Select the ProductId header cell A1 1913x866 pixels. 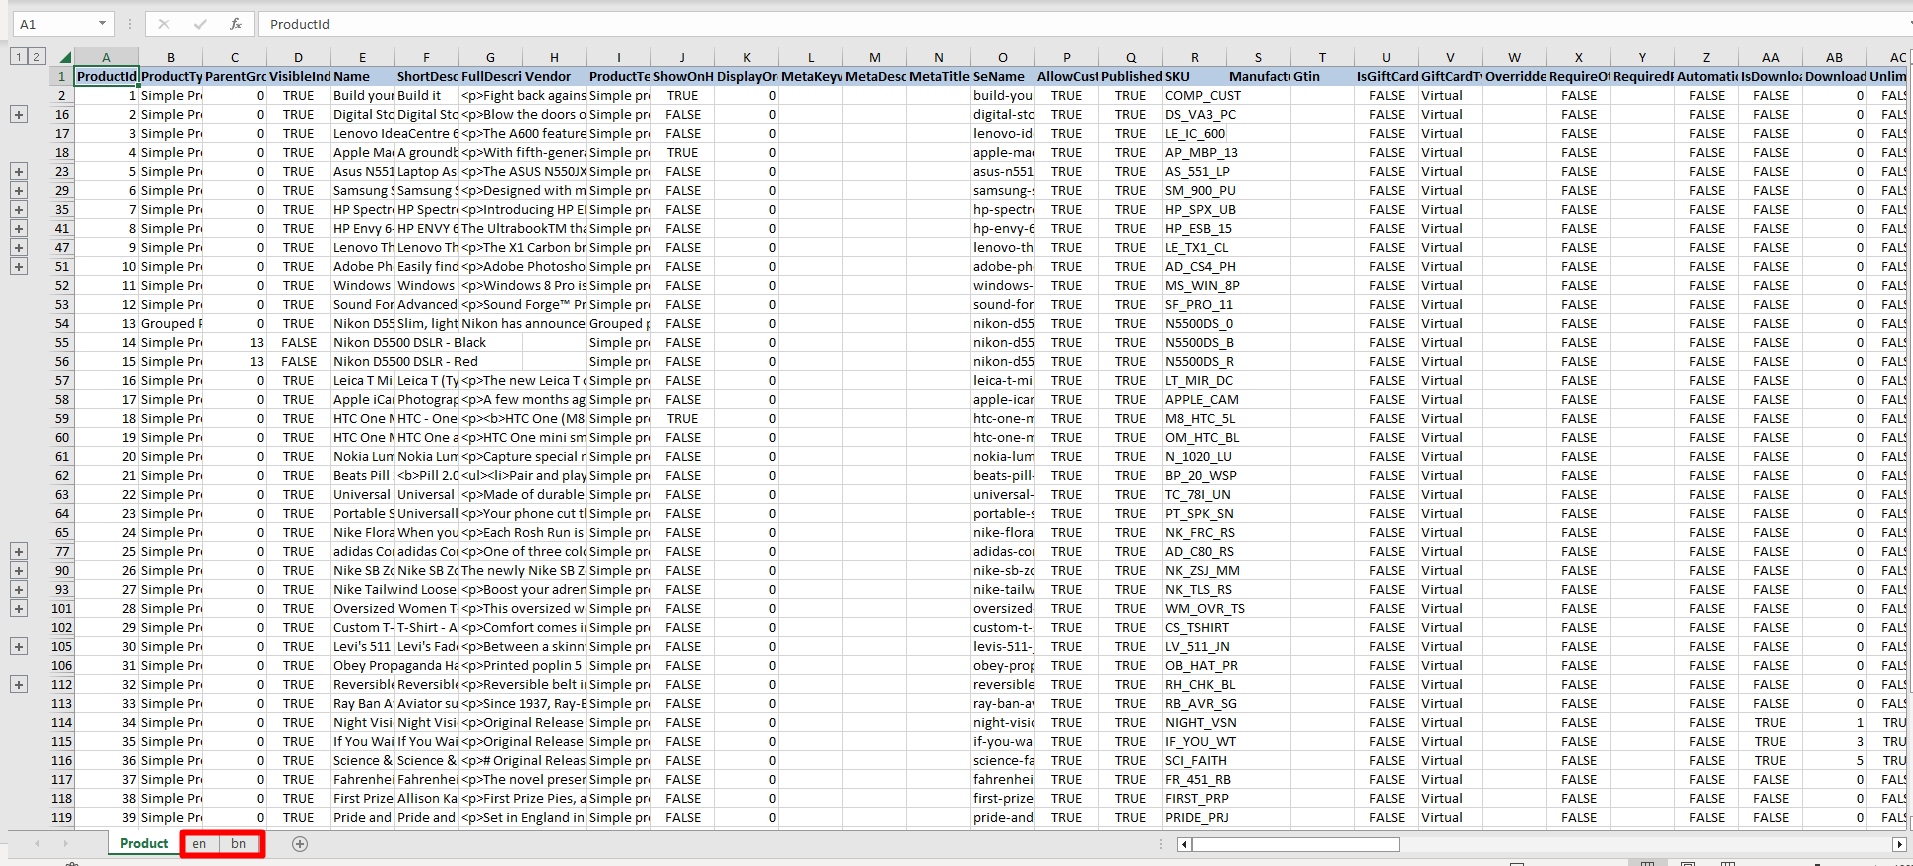[x=106, y=77]
